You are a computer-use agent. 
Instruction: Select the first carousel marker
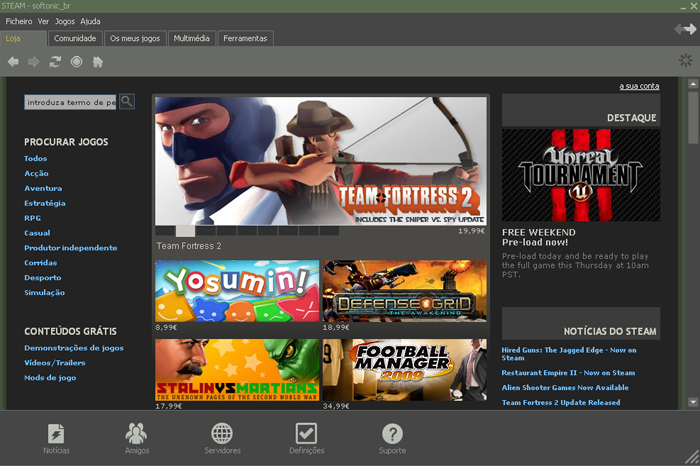tap(165, 231)
